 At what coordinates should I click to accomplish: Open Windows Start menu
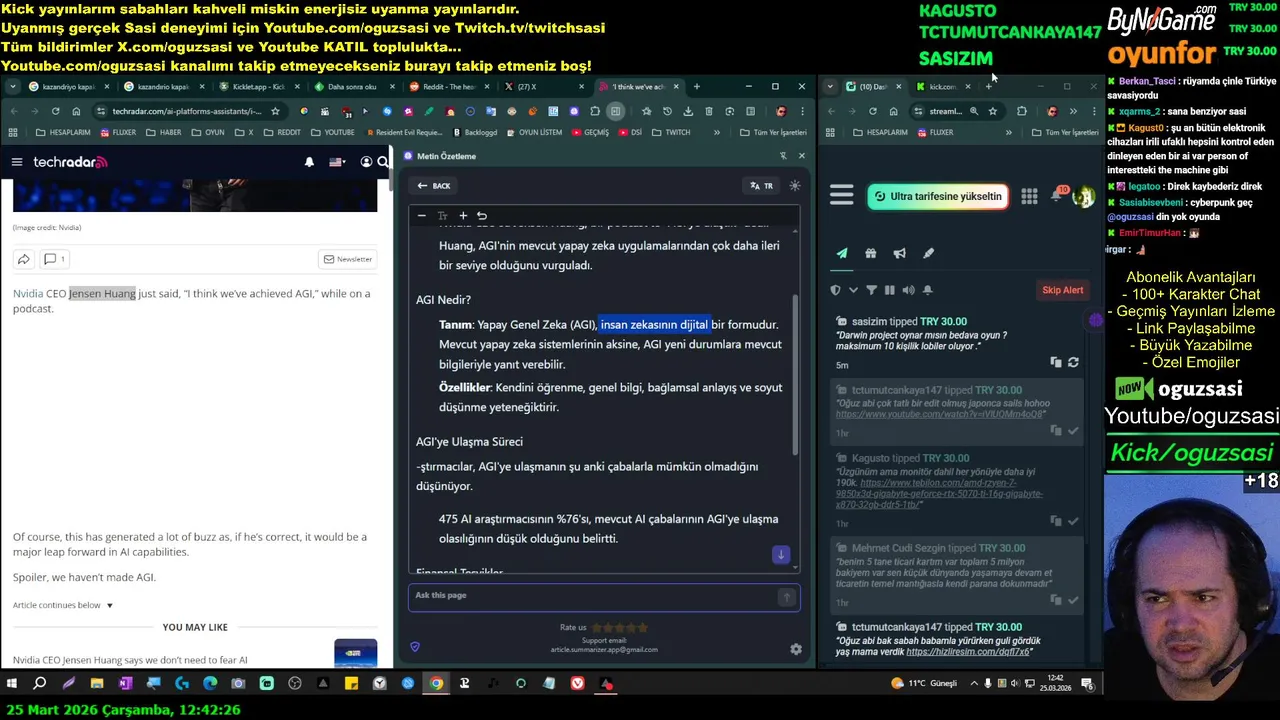(x=12, y=684)
